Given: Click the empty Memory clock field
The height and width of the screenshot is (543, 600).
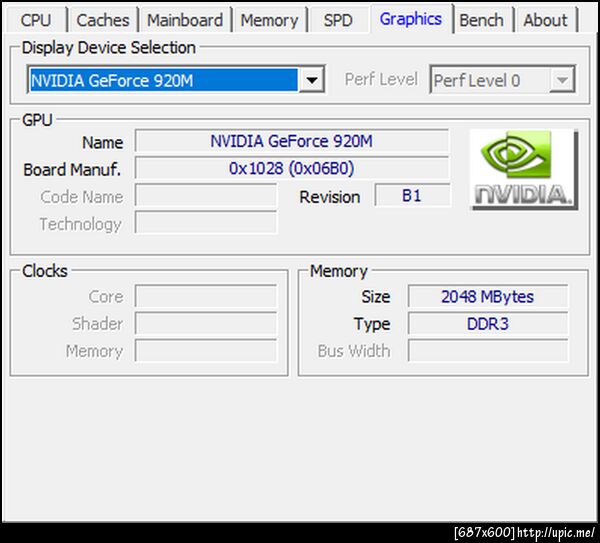Looking at the screenshot, I should click(x=206, y=351).
